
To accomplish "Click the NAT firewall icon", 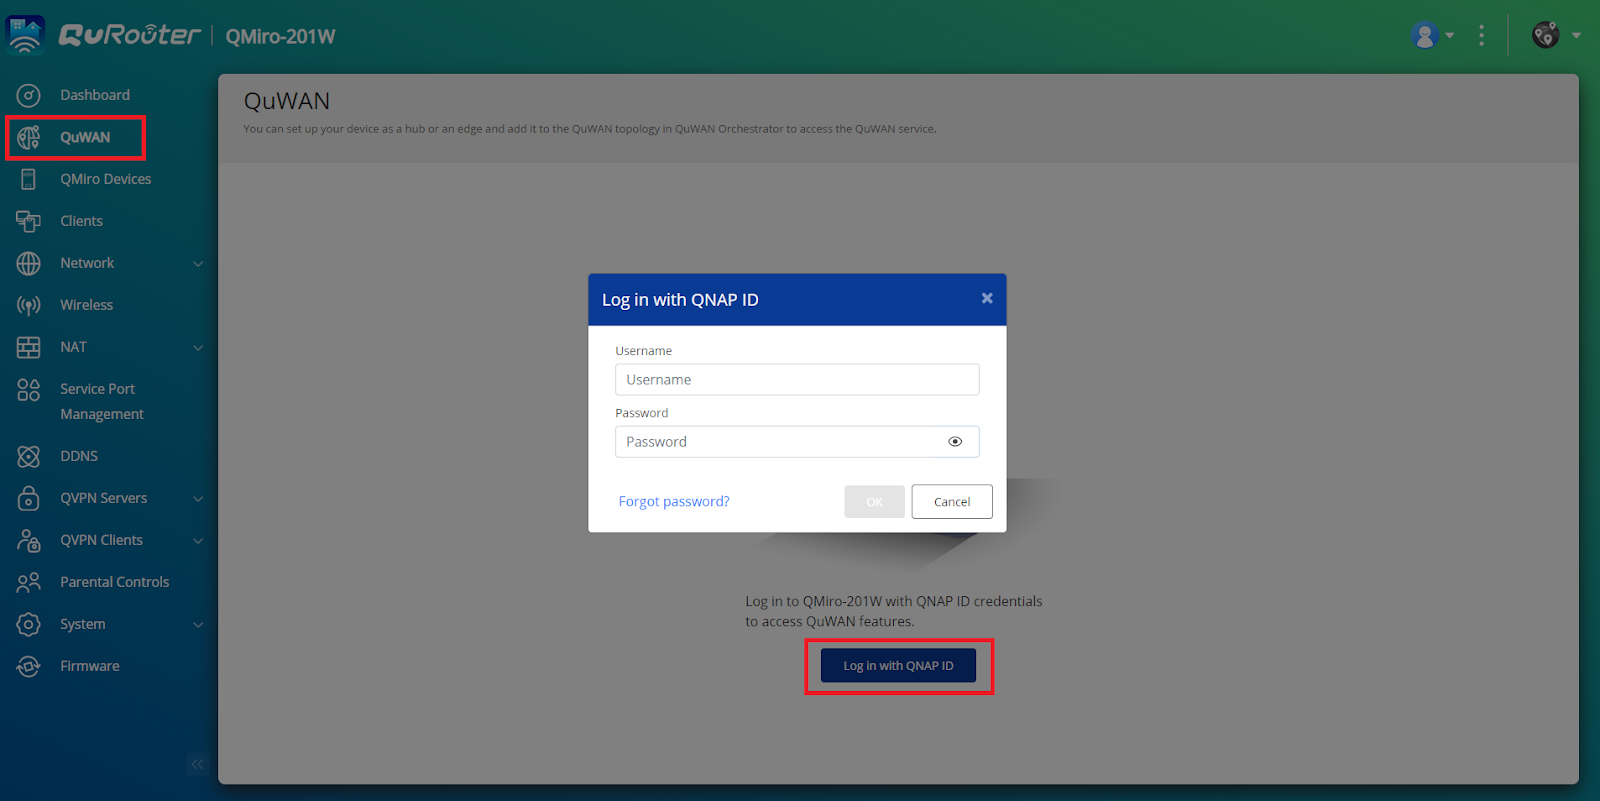I will 28,347.
